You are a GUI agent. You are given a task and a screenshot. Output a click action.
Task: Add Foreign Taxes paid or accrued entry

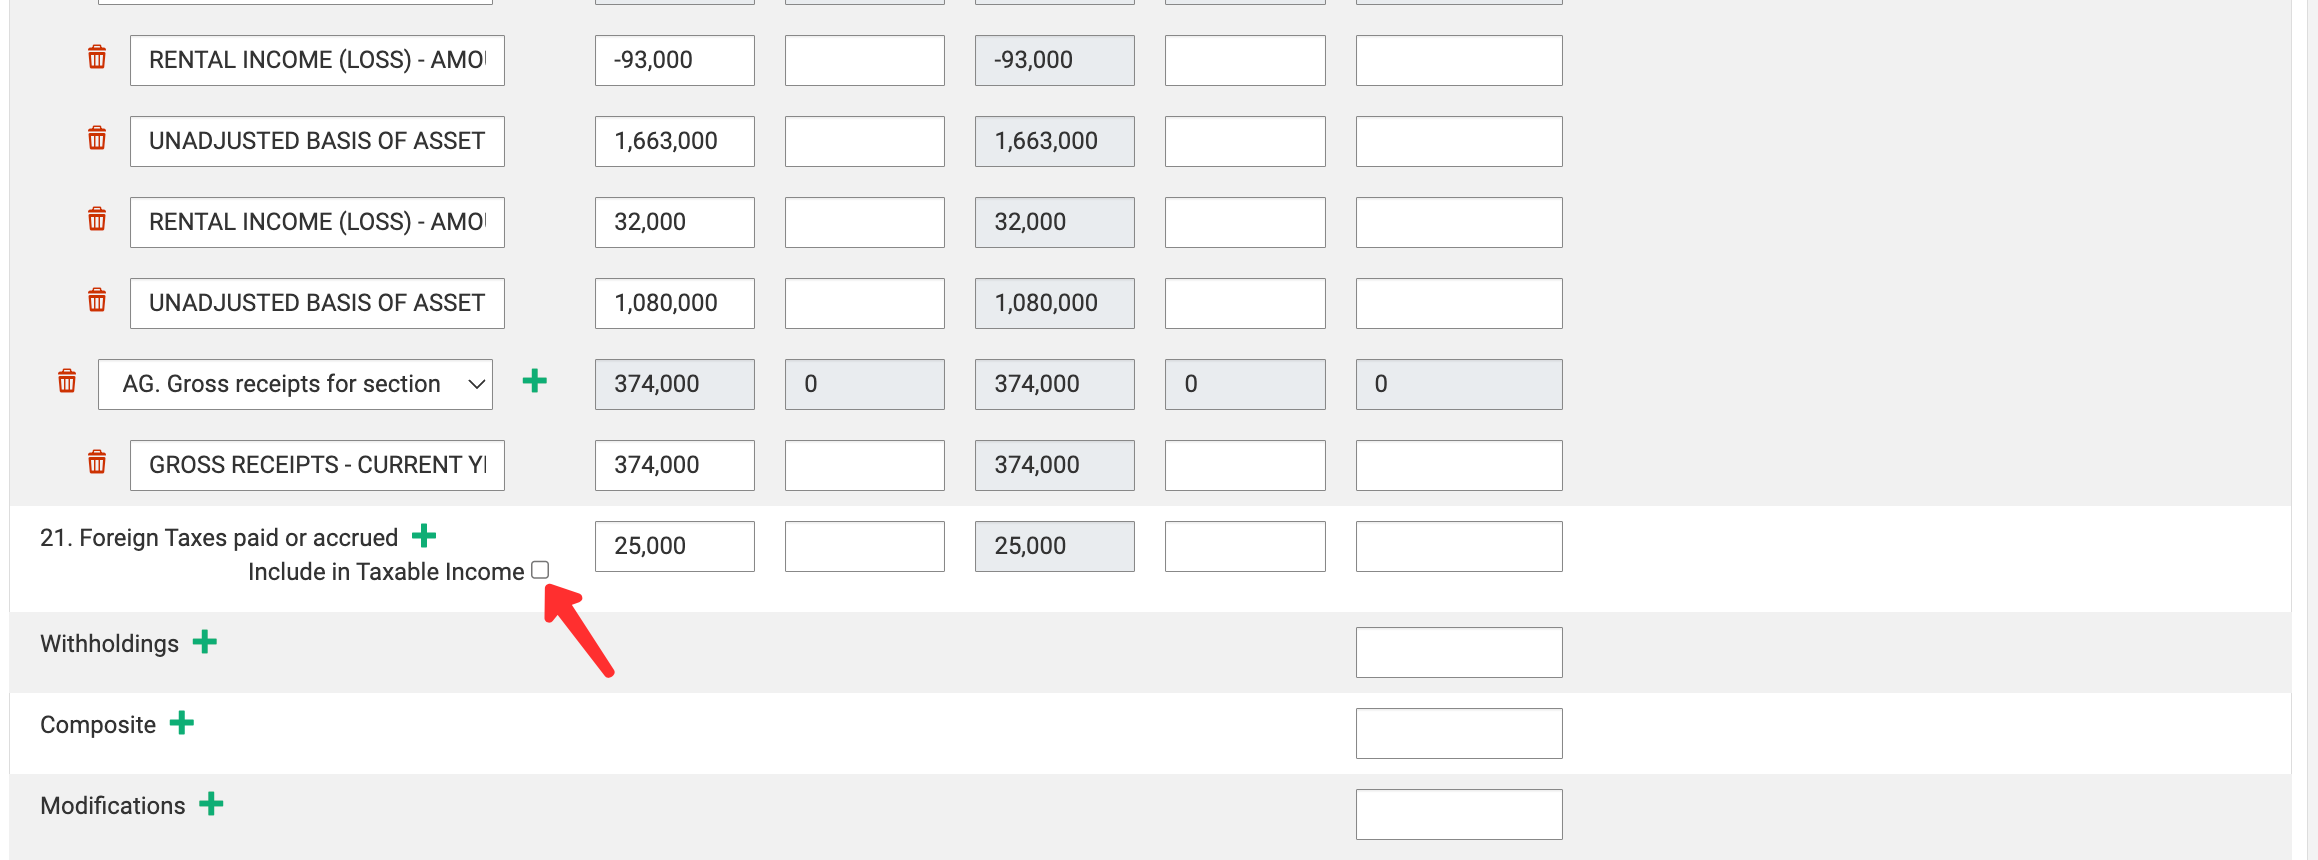pyautogui.click(x=424, y=536)
